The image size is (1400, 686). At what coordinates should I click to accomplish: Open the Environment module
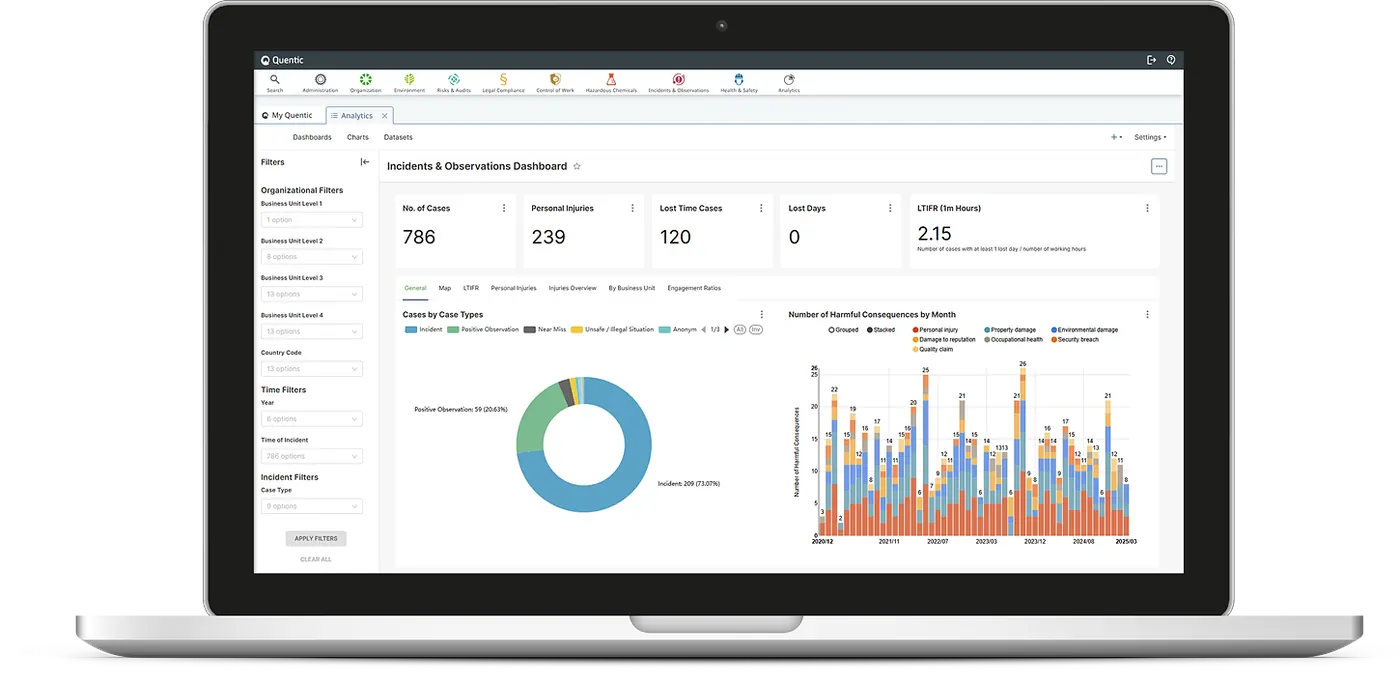(409, 82)
